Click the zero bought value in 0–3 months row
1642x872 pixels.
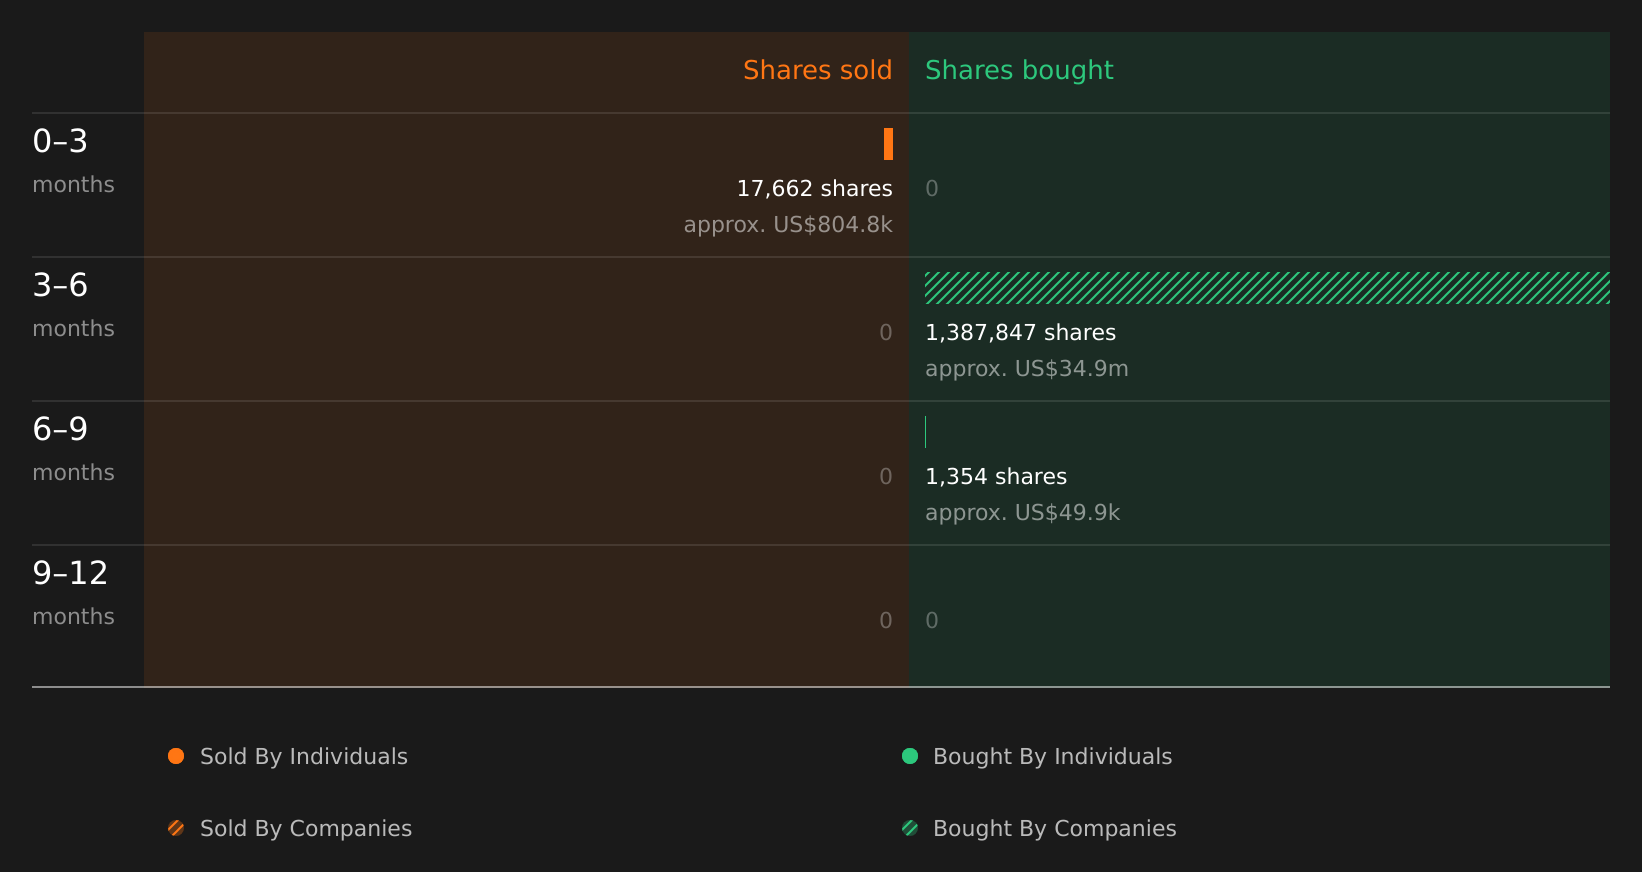click(x=932, y=189)
